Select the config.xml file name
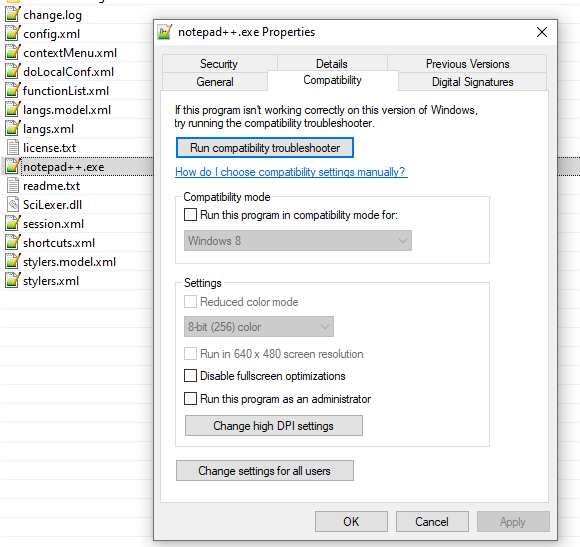 pos(51,34)
